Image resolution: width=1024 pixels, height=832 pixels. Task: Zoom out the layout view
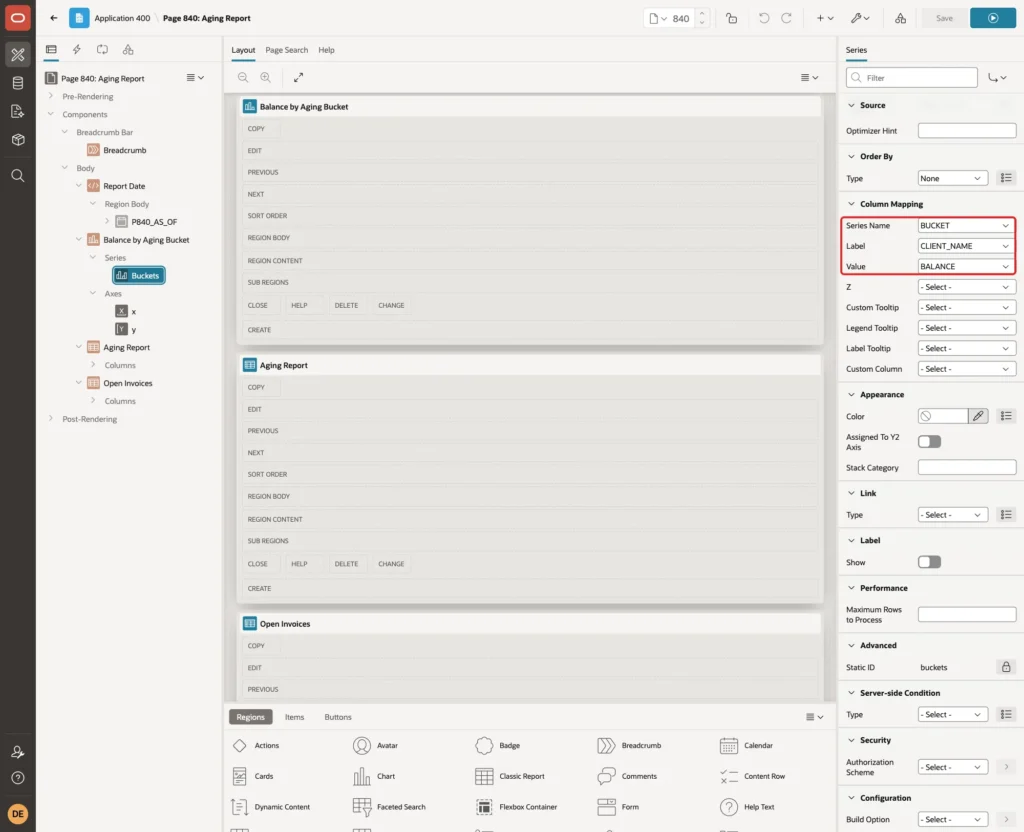(243, 78)
